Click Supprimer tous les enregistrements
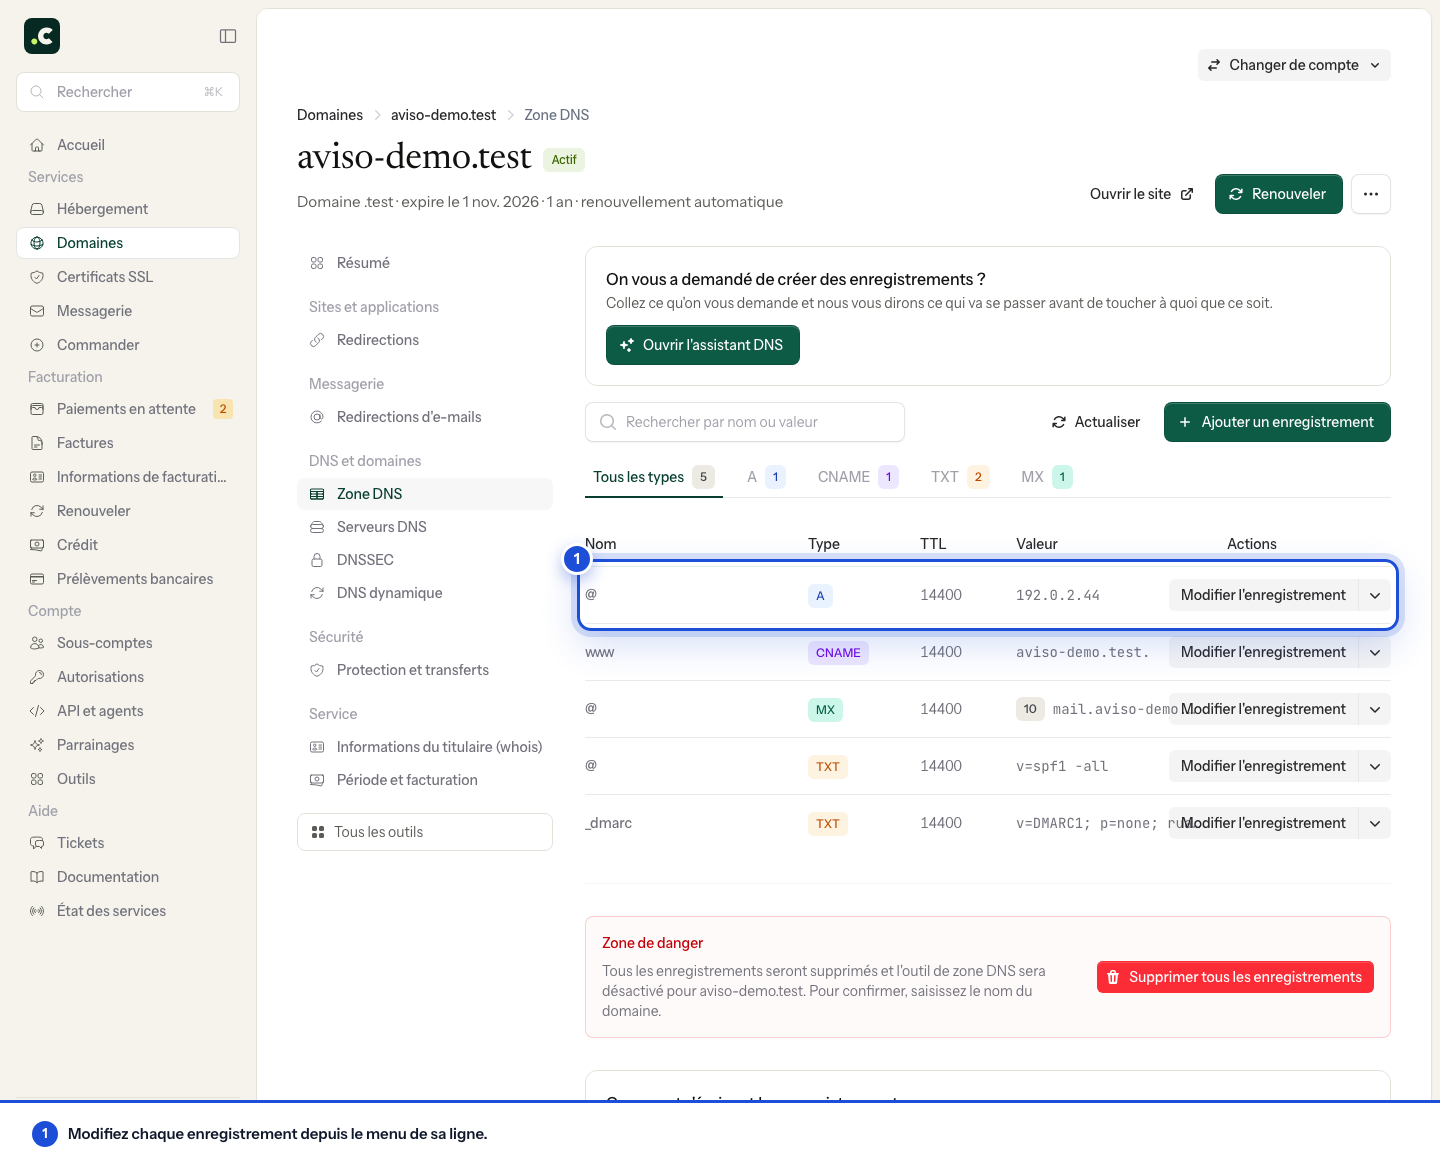This screenshot has width=1440, height=1164. coord(1235,977)
